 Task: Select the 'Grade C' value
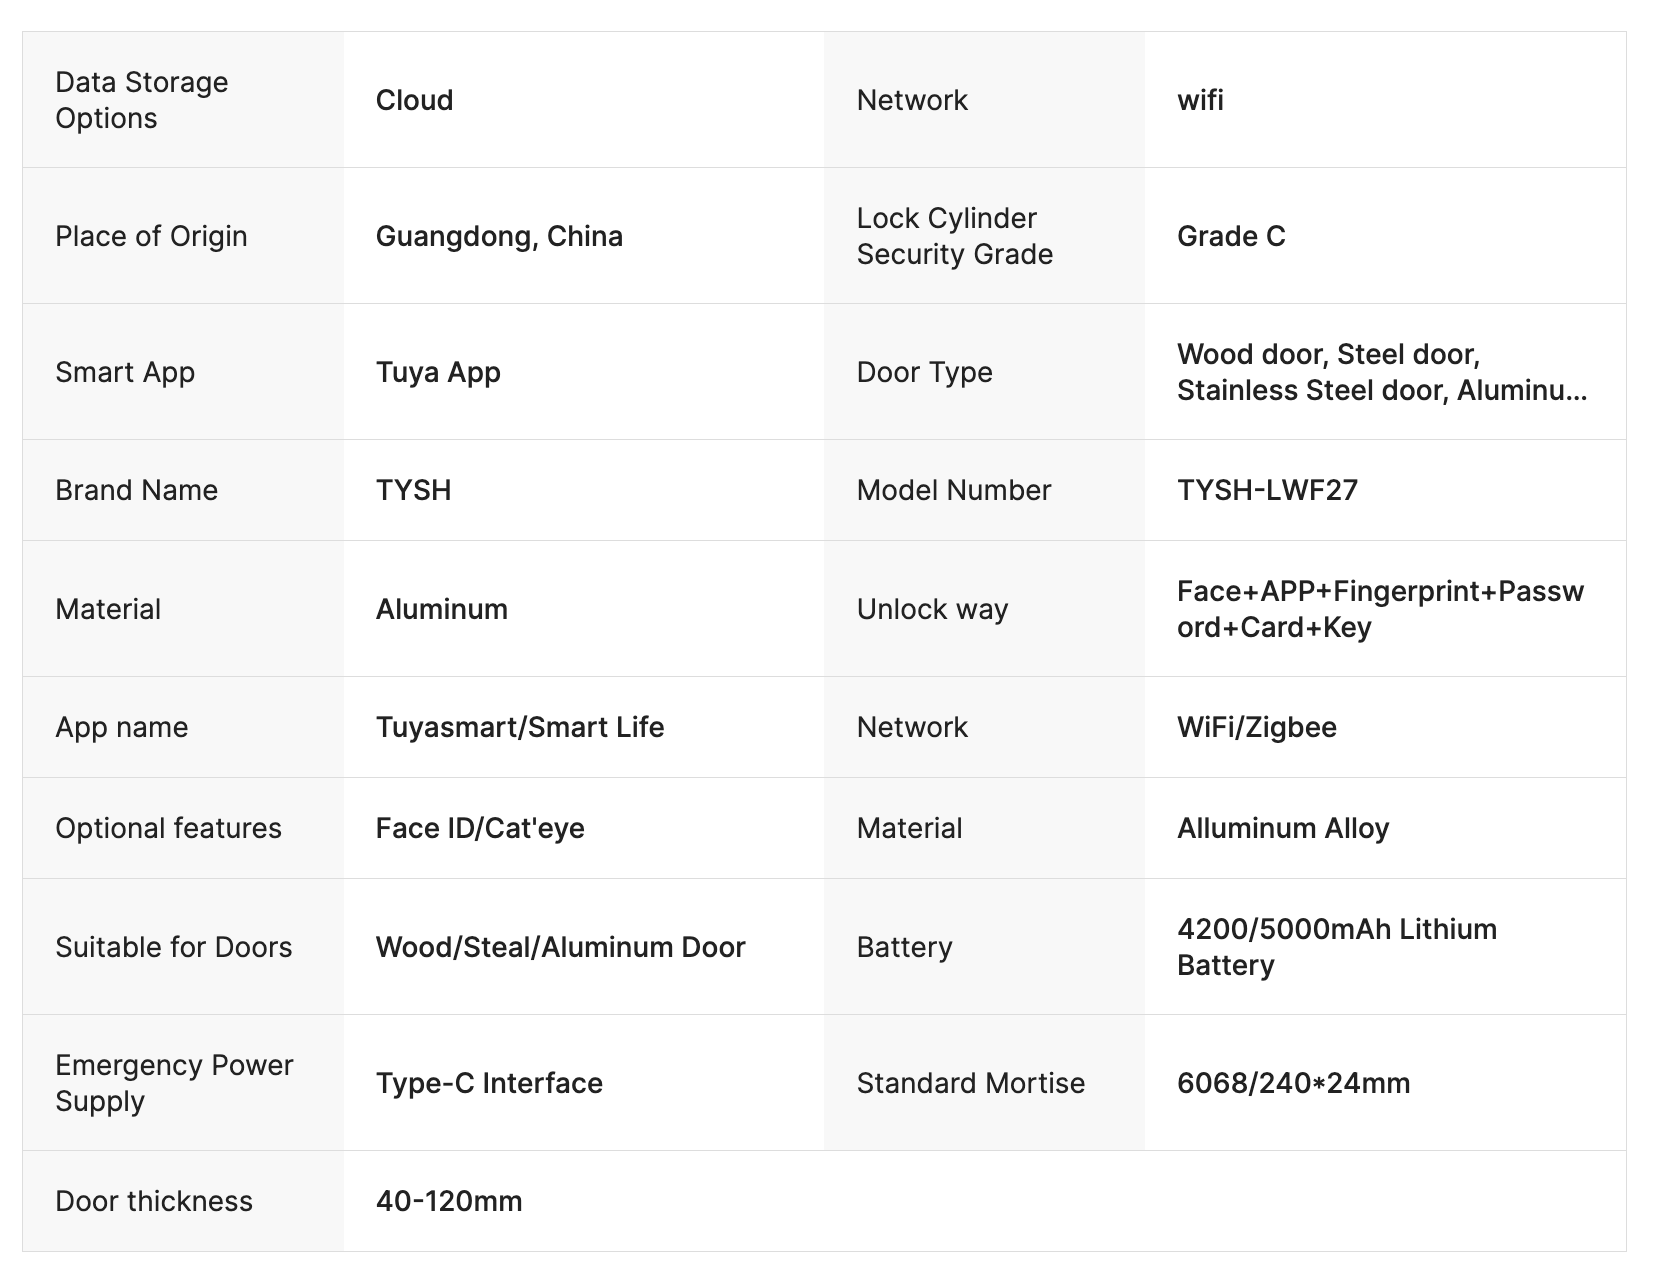point(1231,236)
